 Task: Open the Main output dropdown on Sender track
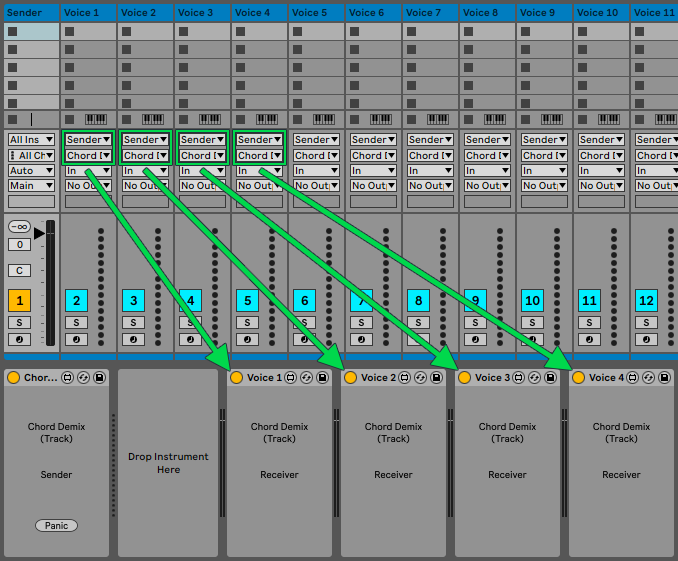32,186
